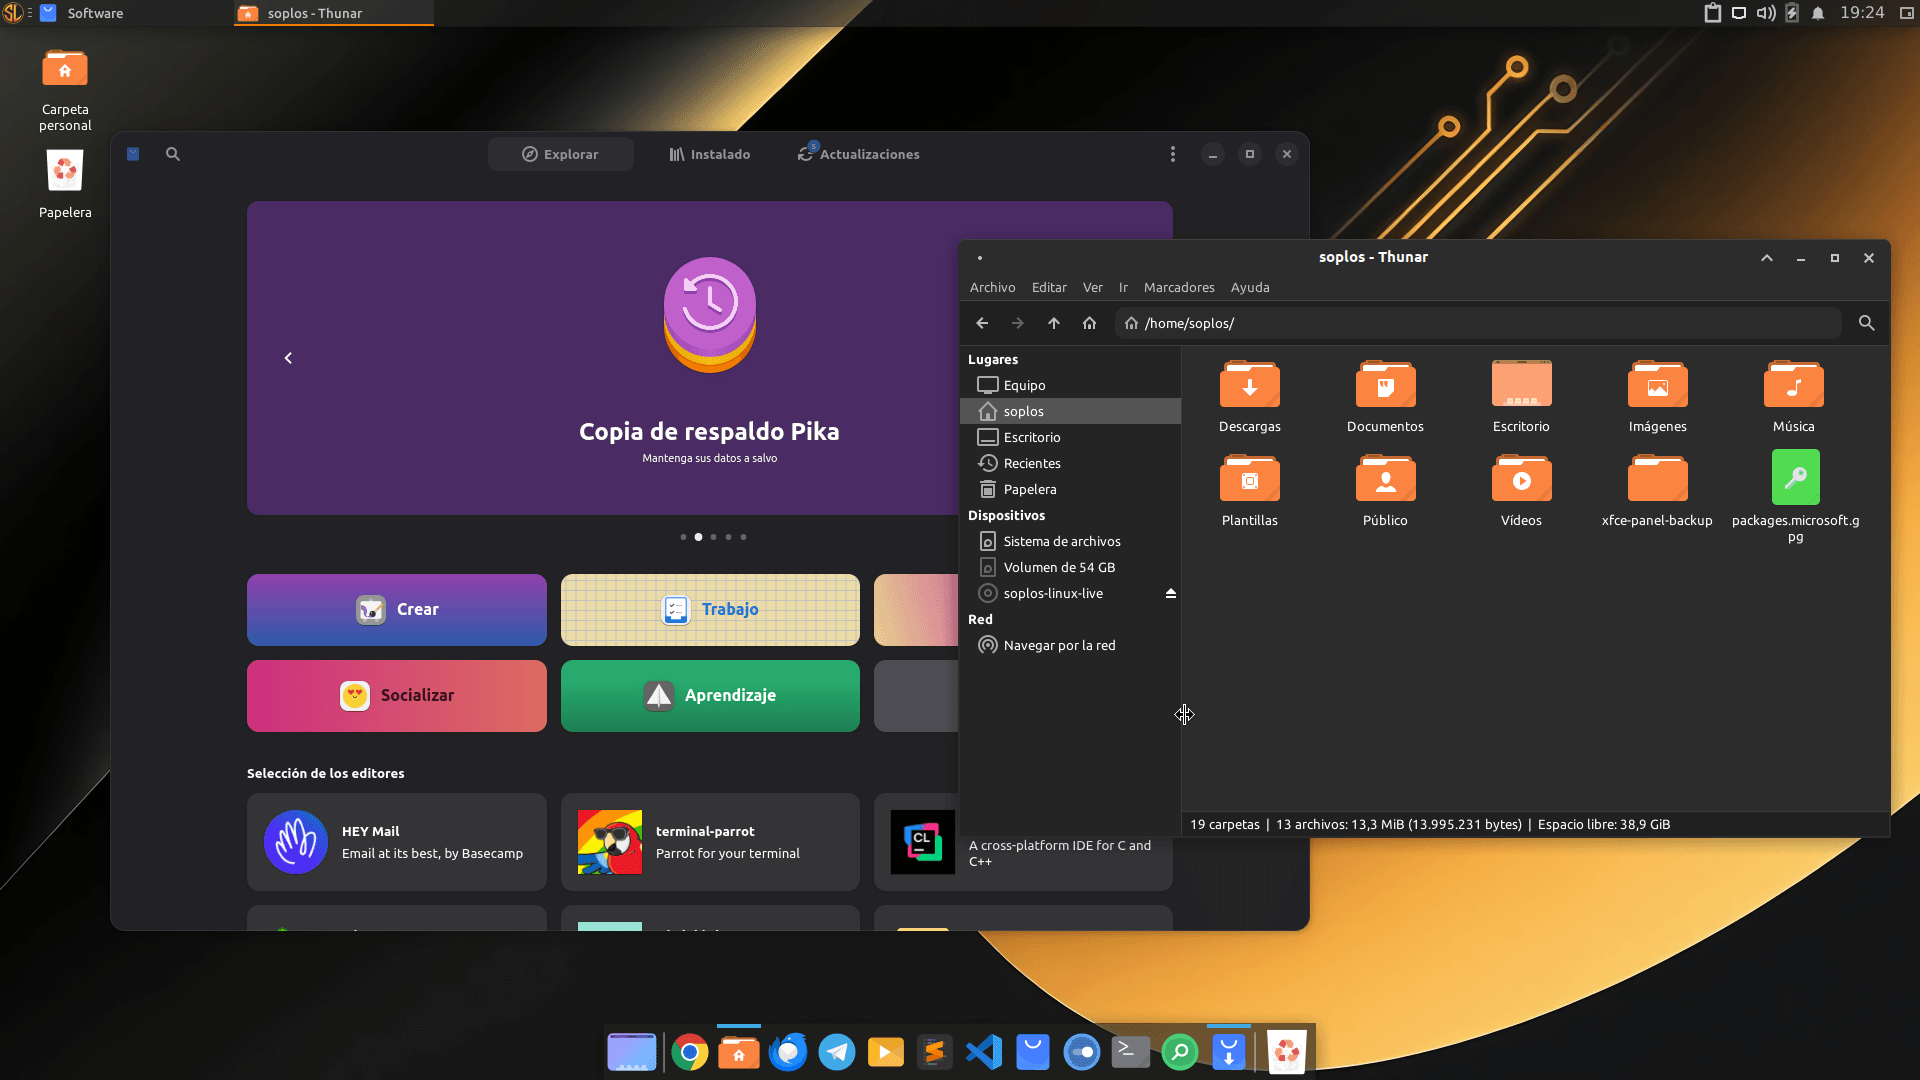The height and width of the screenshot is (1080, 1920).
Task: Open the notifications bell in the panel
Action: pos(1818,13)
